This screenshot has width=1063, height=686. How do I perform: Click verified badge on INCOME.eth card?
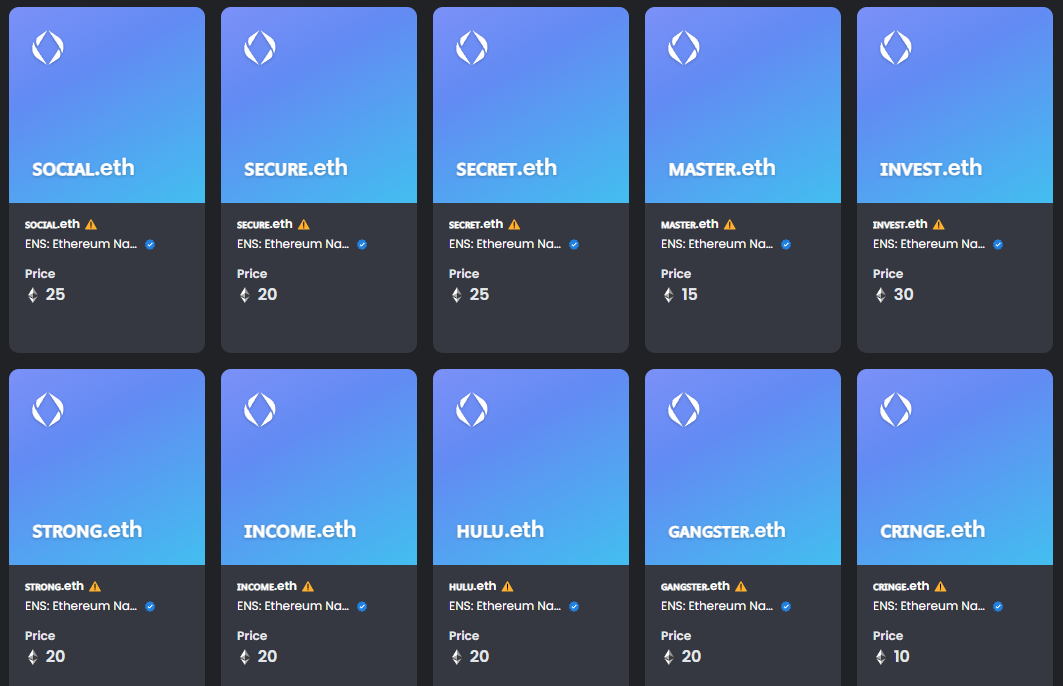(x=362, y=607)
